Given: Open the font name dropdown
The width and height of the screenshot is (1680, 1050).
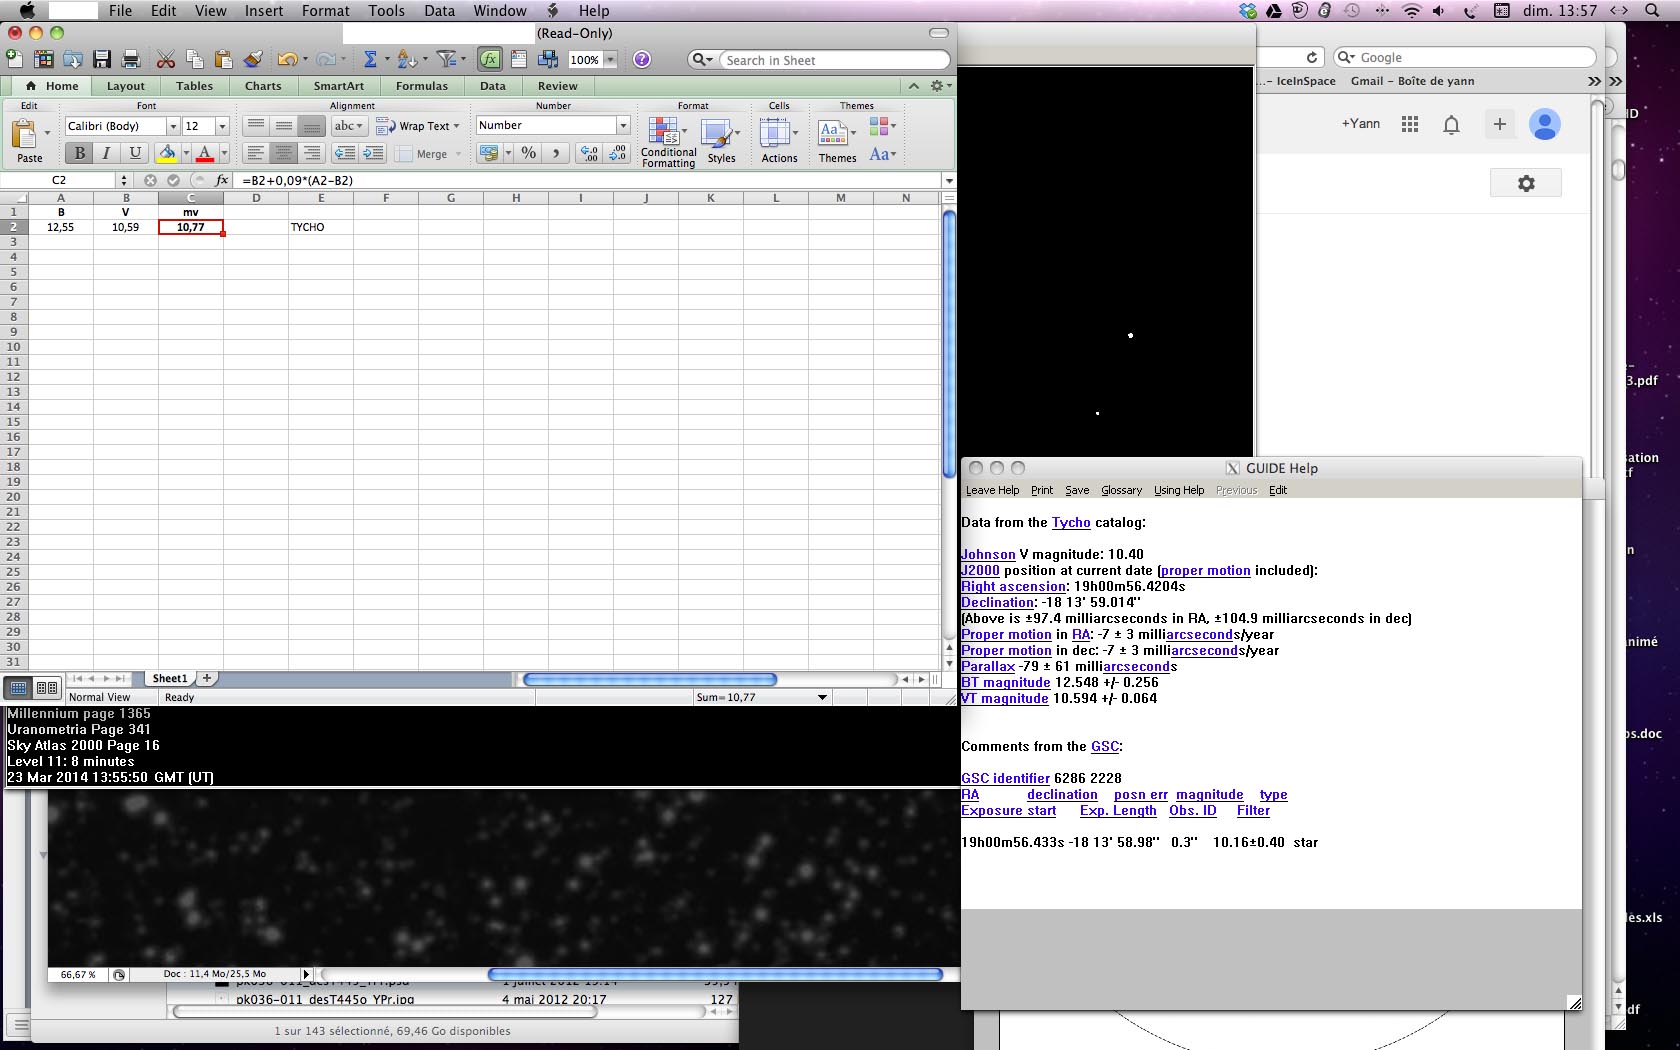Looking at the screenshot, I should point(172,126).
